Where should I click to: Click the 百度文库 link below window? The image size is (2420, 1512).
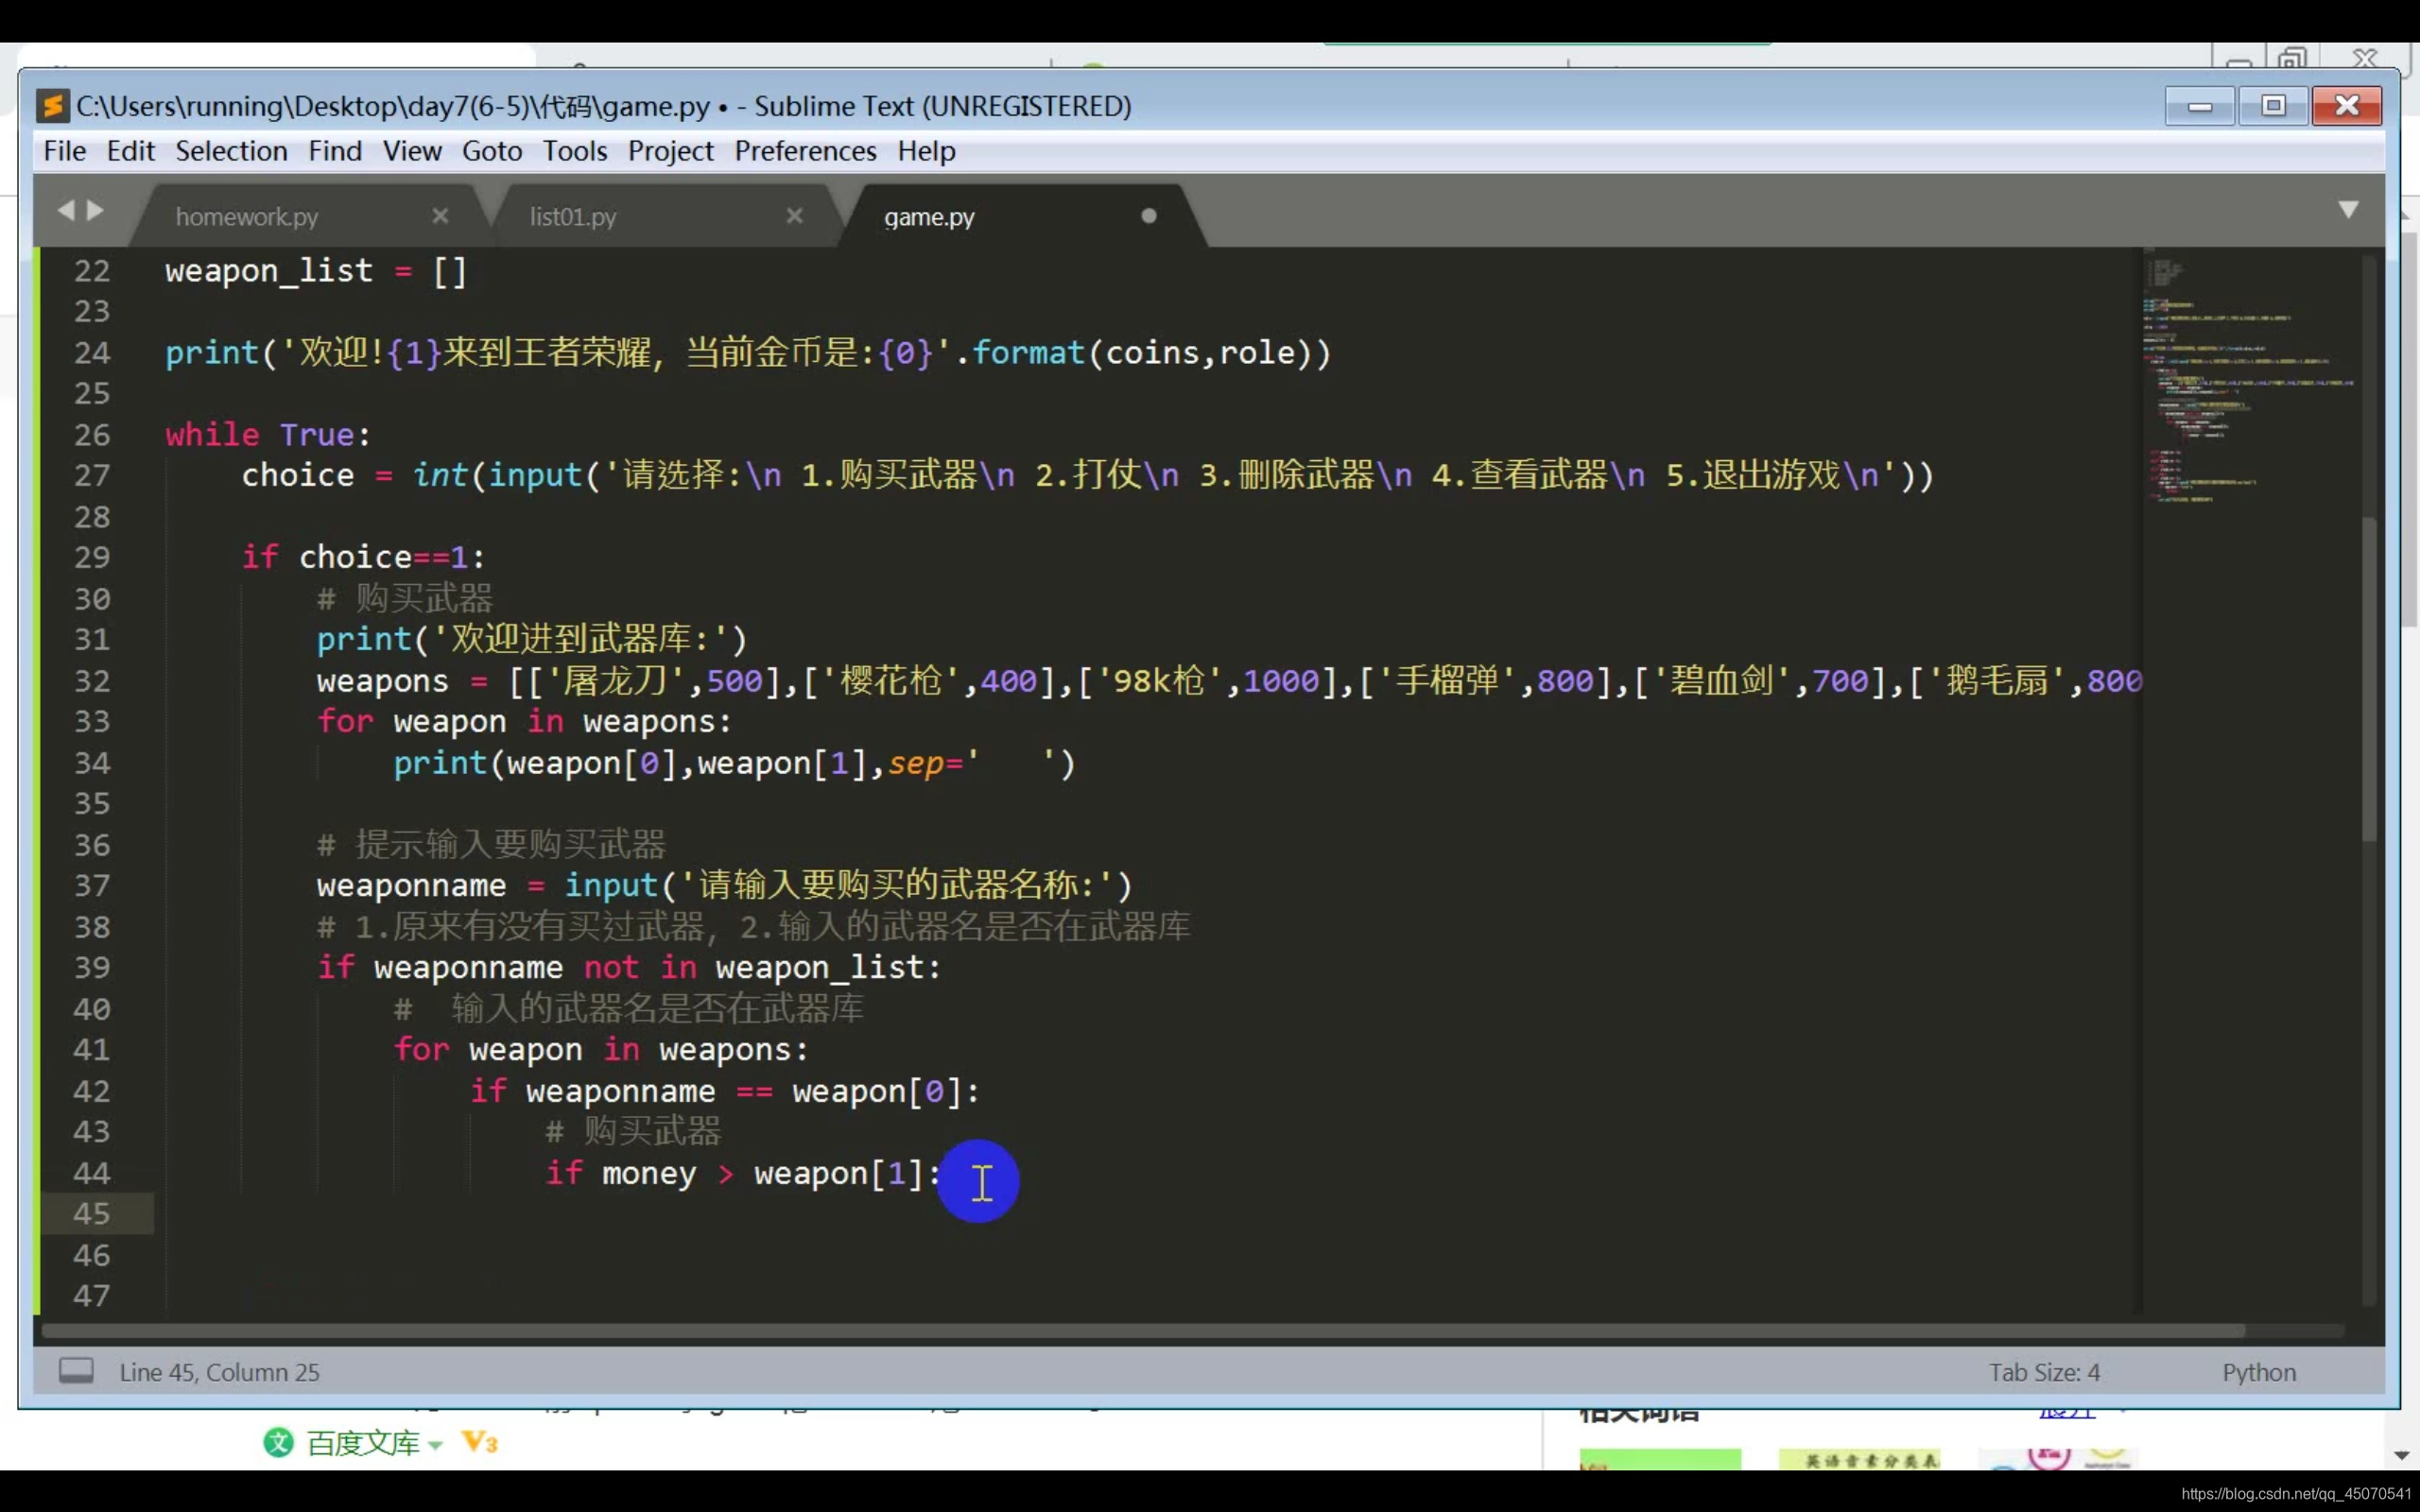click(362, 1443)
